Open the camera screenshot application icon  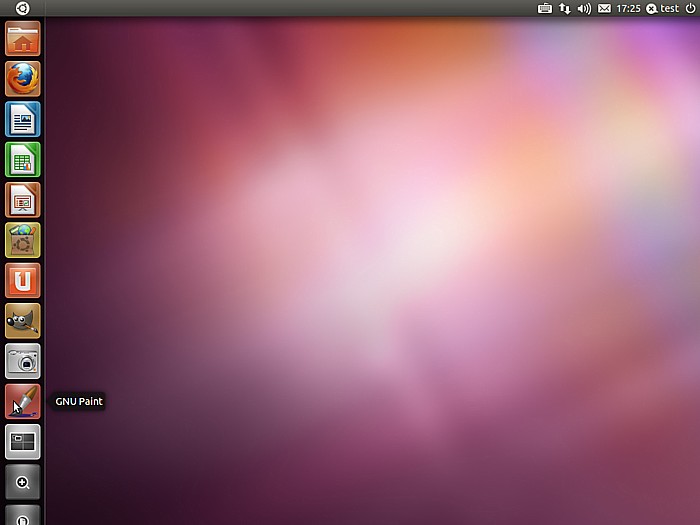pos(23,361)
